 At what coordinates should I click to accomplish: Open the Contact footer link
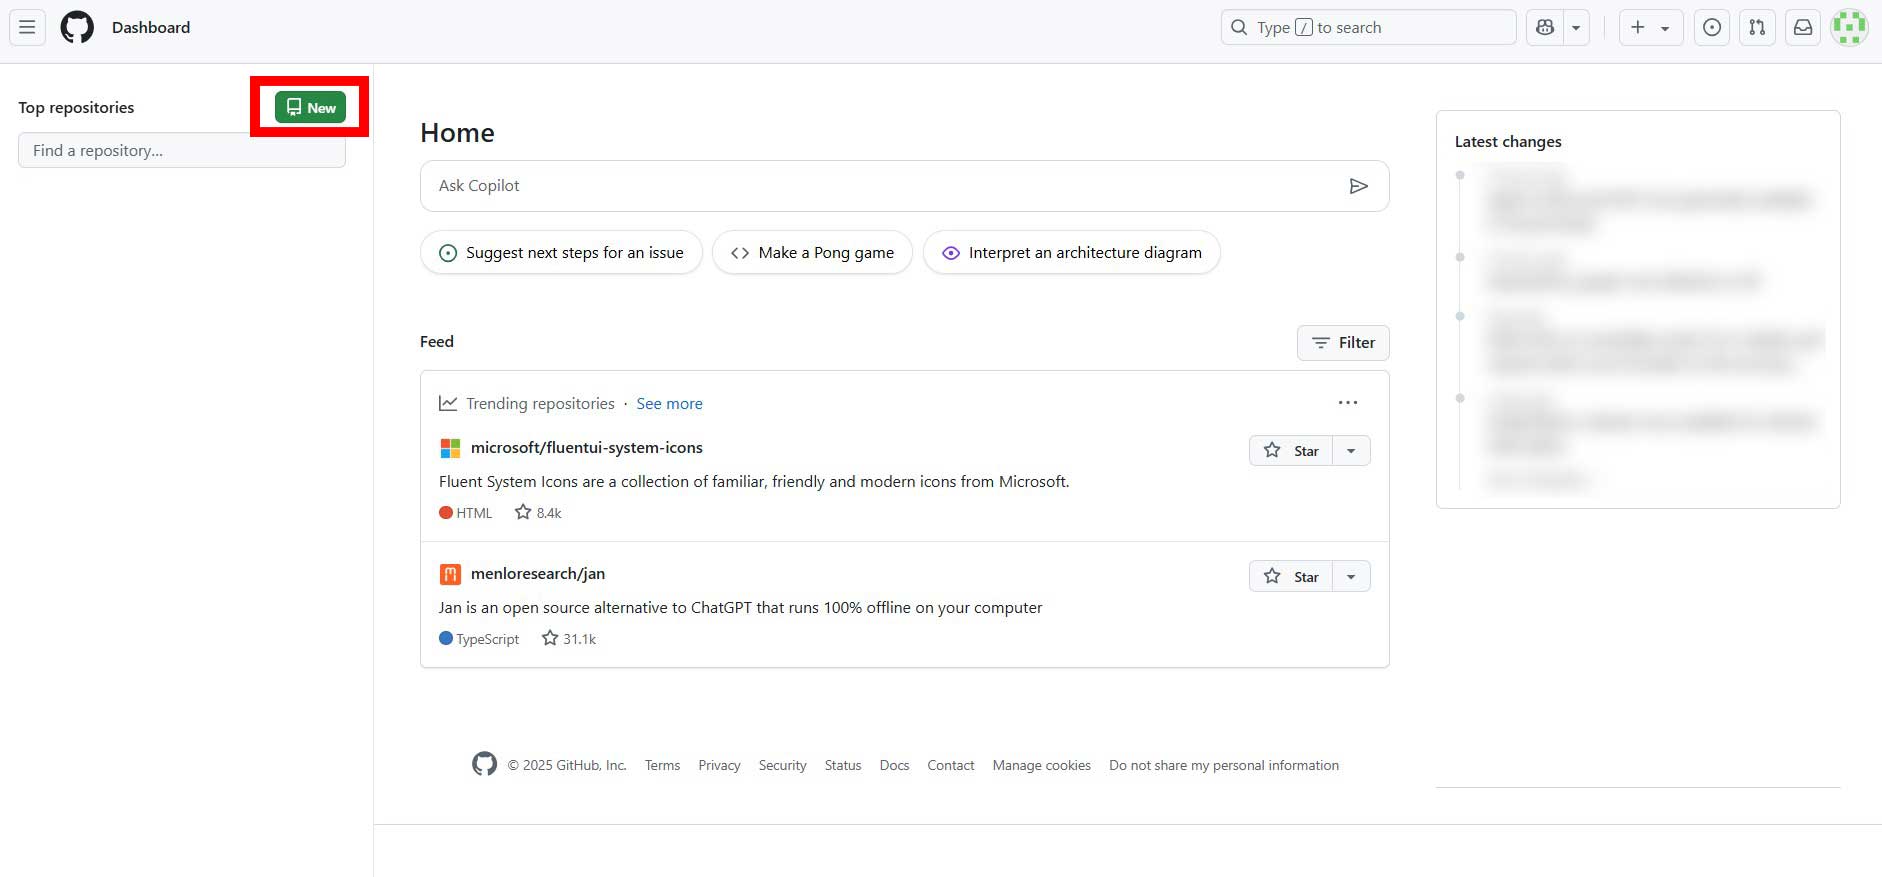pyautogui.click(x=950, y=765)
